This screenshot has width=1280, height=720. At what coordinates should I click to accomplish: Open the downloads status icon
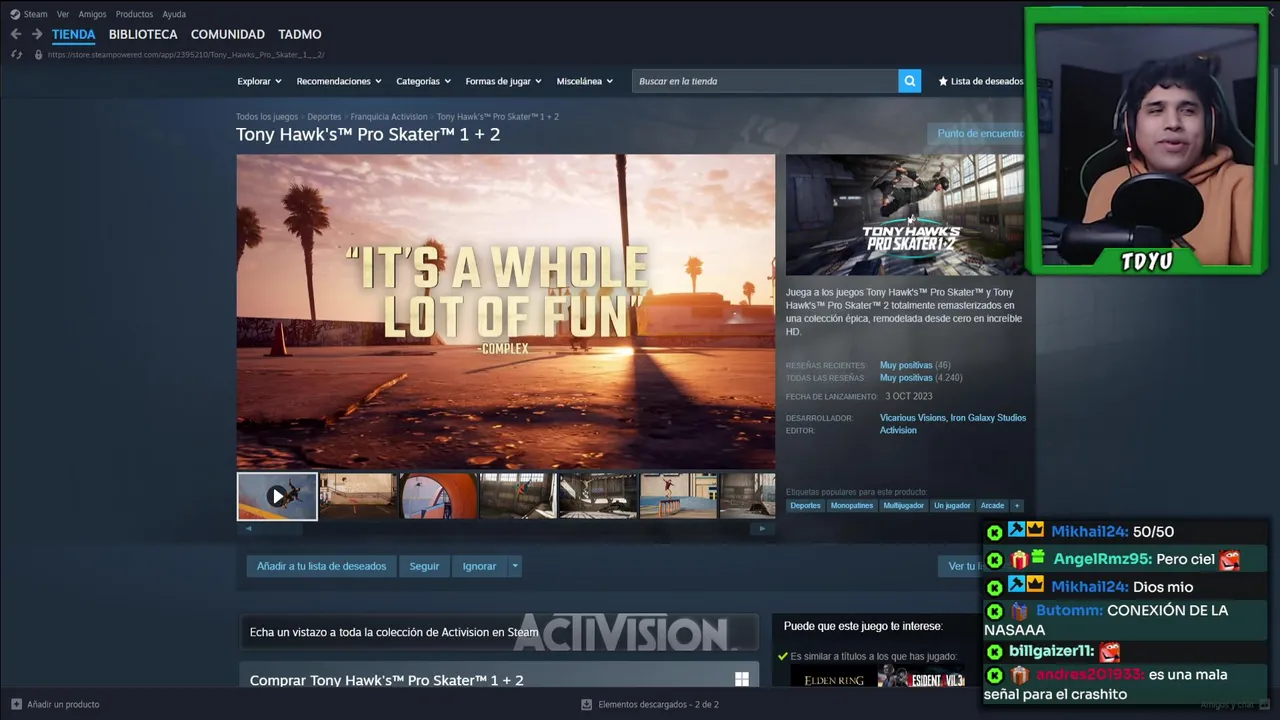(x=587, y=704)
